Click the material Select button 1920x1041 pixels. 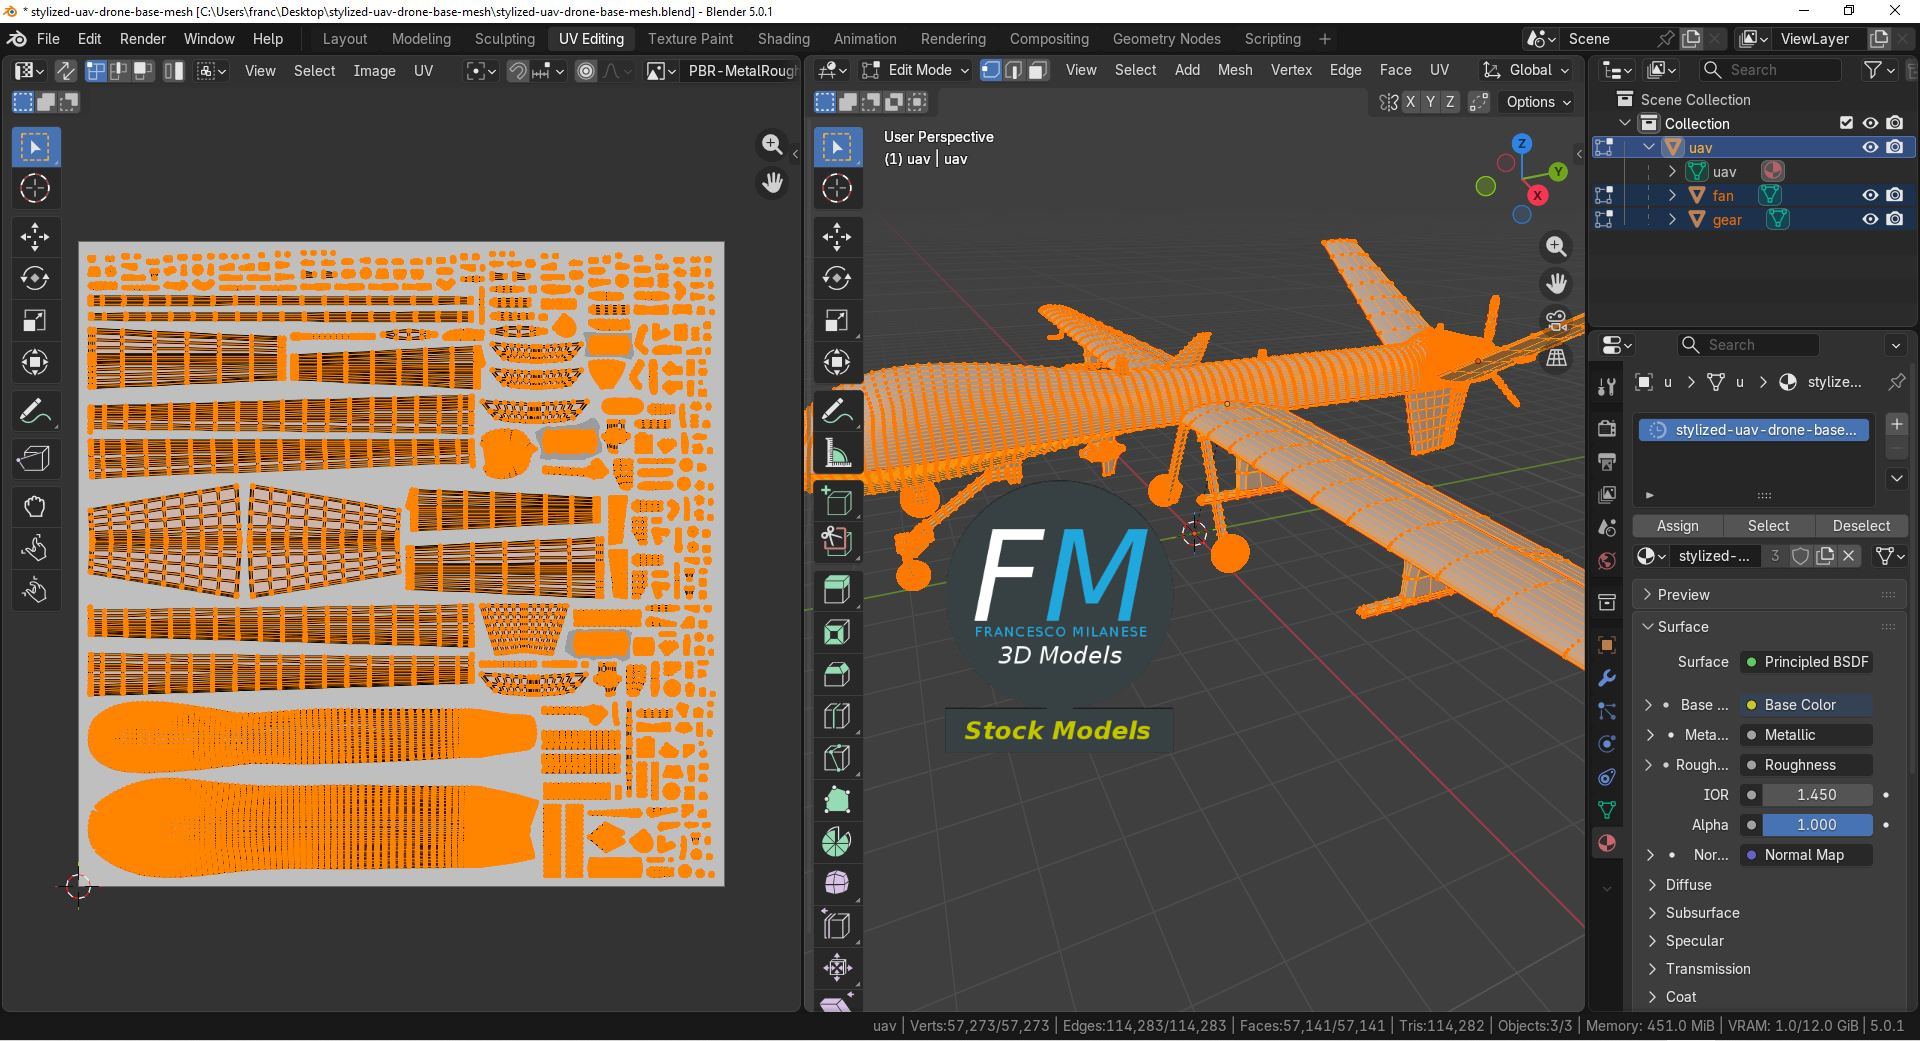coord(1768,526)
